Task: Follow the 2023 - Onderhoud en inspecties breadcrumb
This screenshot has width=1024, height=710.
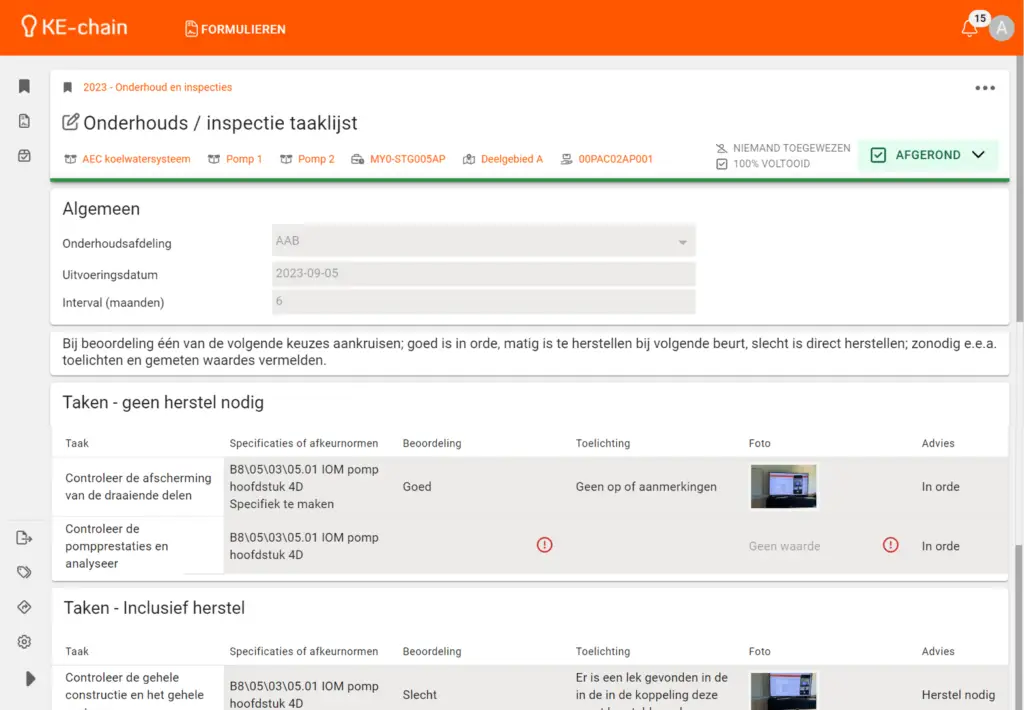Action: pyautogui.click(x=157, y=88)
